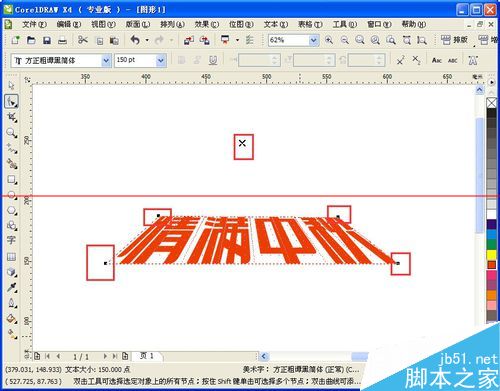Viewport: 500px width, 391px height.
Task: Select the Text tool (字)
Action: click(x=11, y=240)
